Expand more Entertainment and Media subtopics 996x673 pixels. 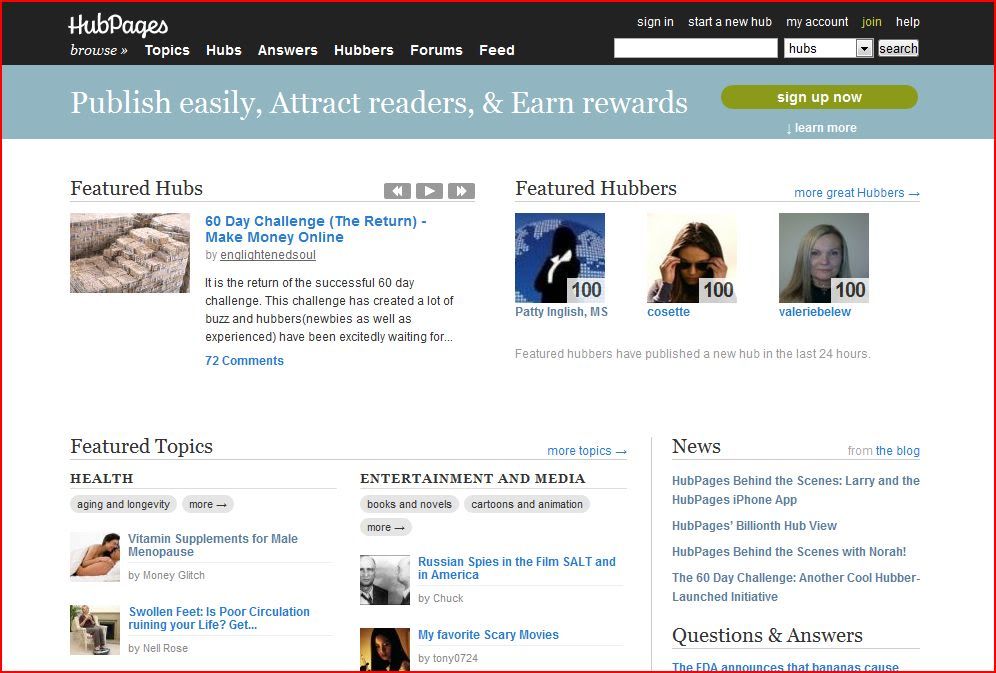(x=386, y=527)
